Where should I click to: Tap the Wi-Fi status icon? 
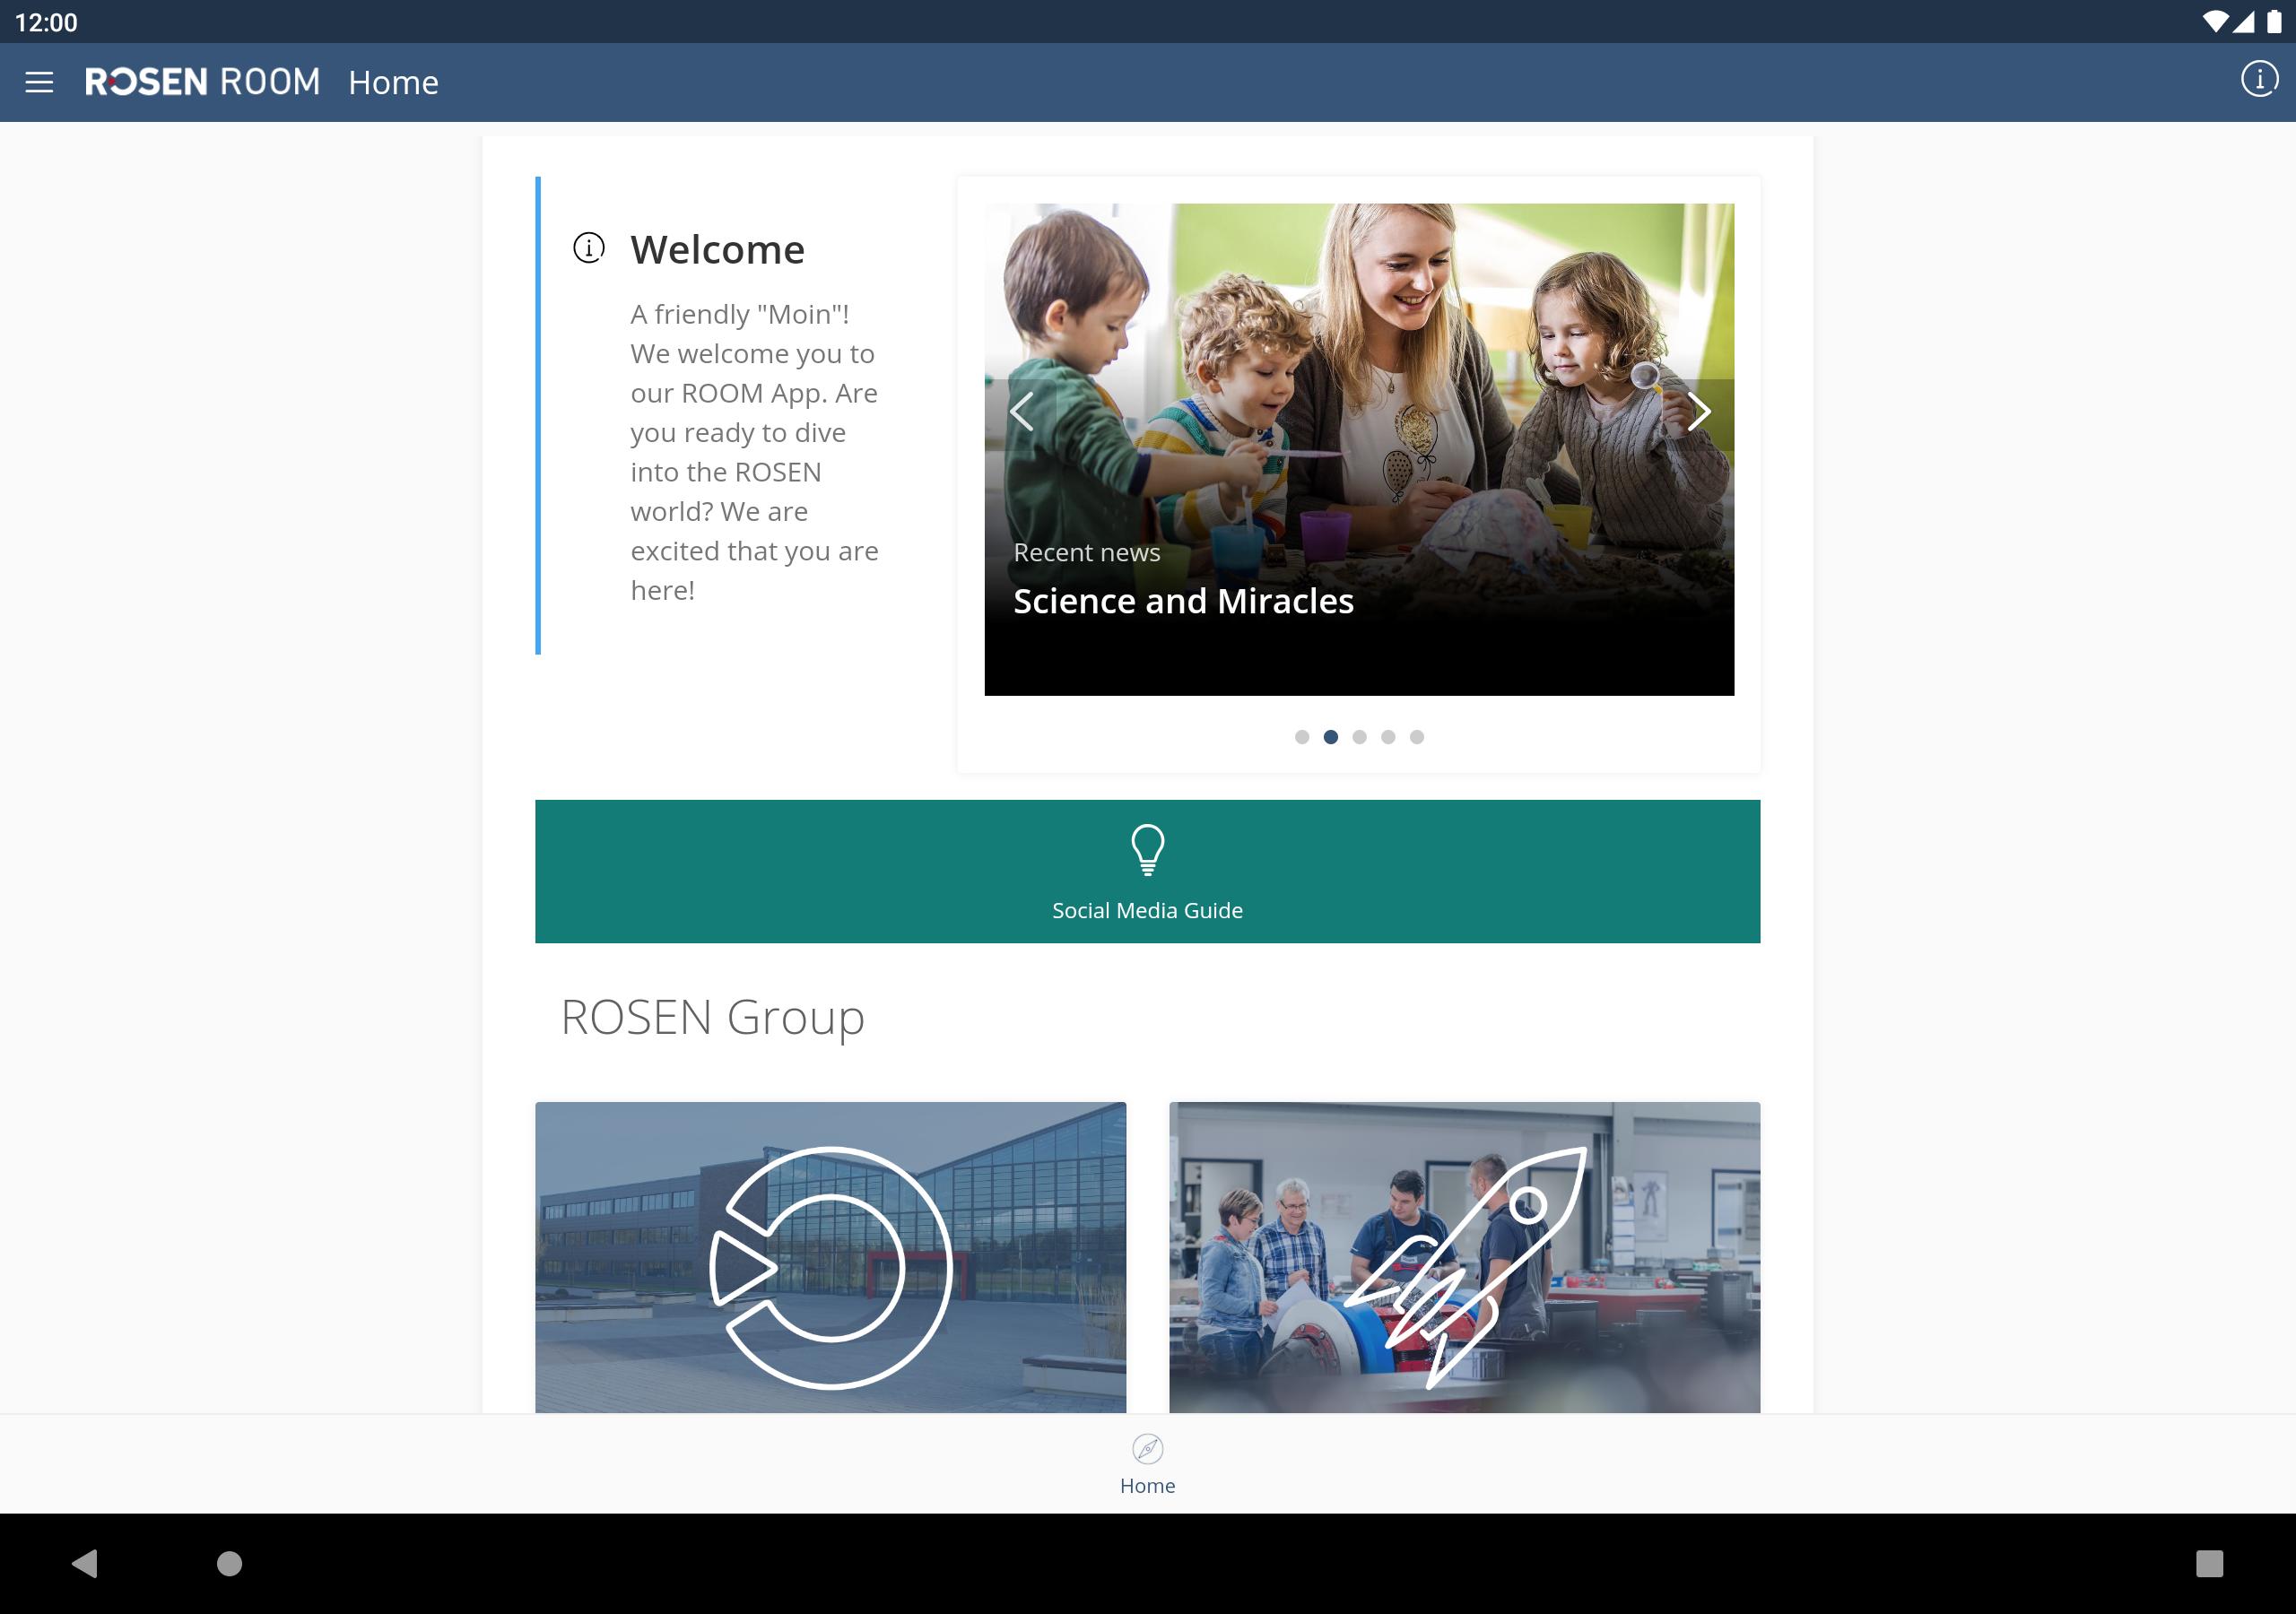(2214, 22)
